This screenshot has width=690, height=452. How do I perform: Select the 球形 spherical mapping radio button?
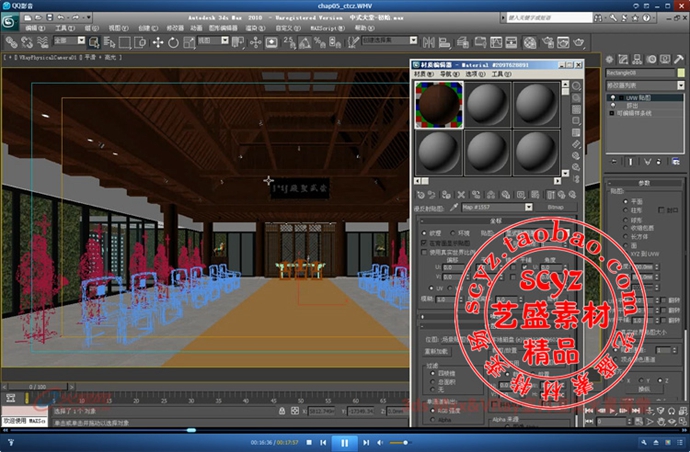tap(625, 220)
